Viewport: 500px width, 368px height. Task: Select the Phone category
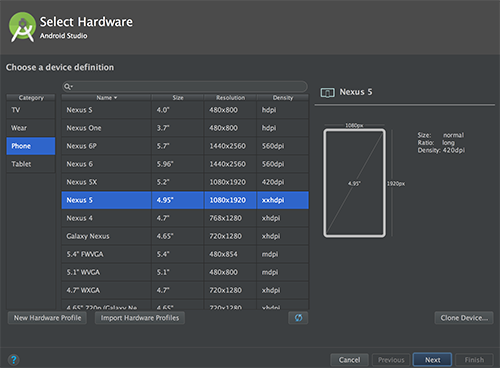click(31, 146)
